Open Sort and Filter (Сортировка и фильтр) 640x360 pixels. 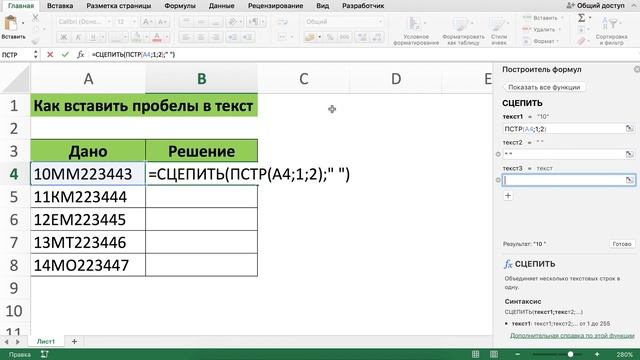(611, 31)
